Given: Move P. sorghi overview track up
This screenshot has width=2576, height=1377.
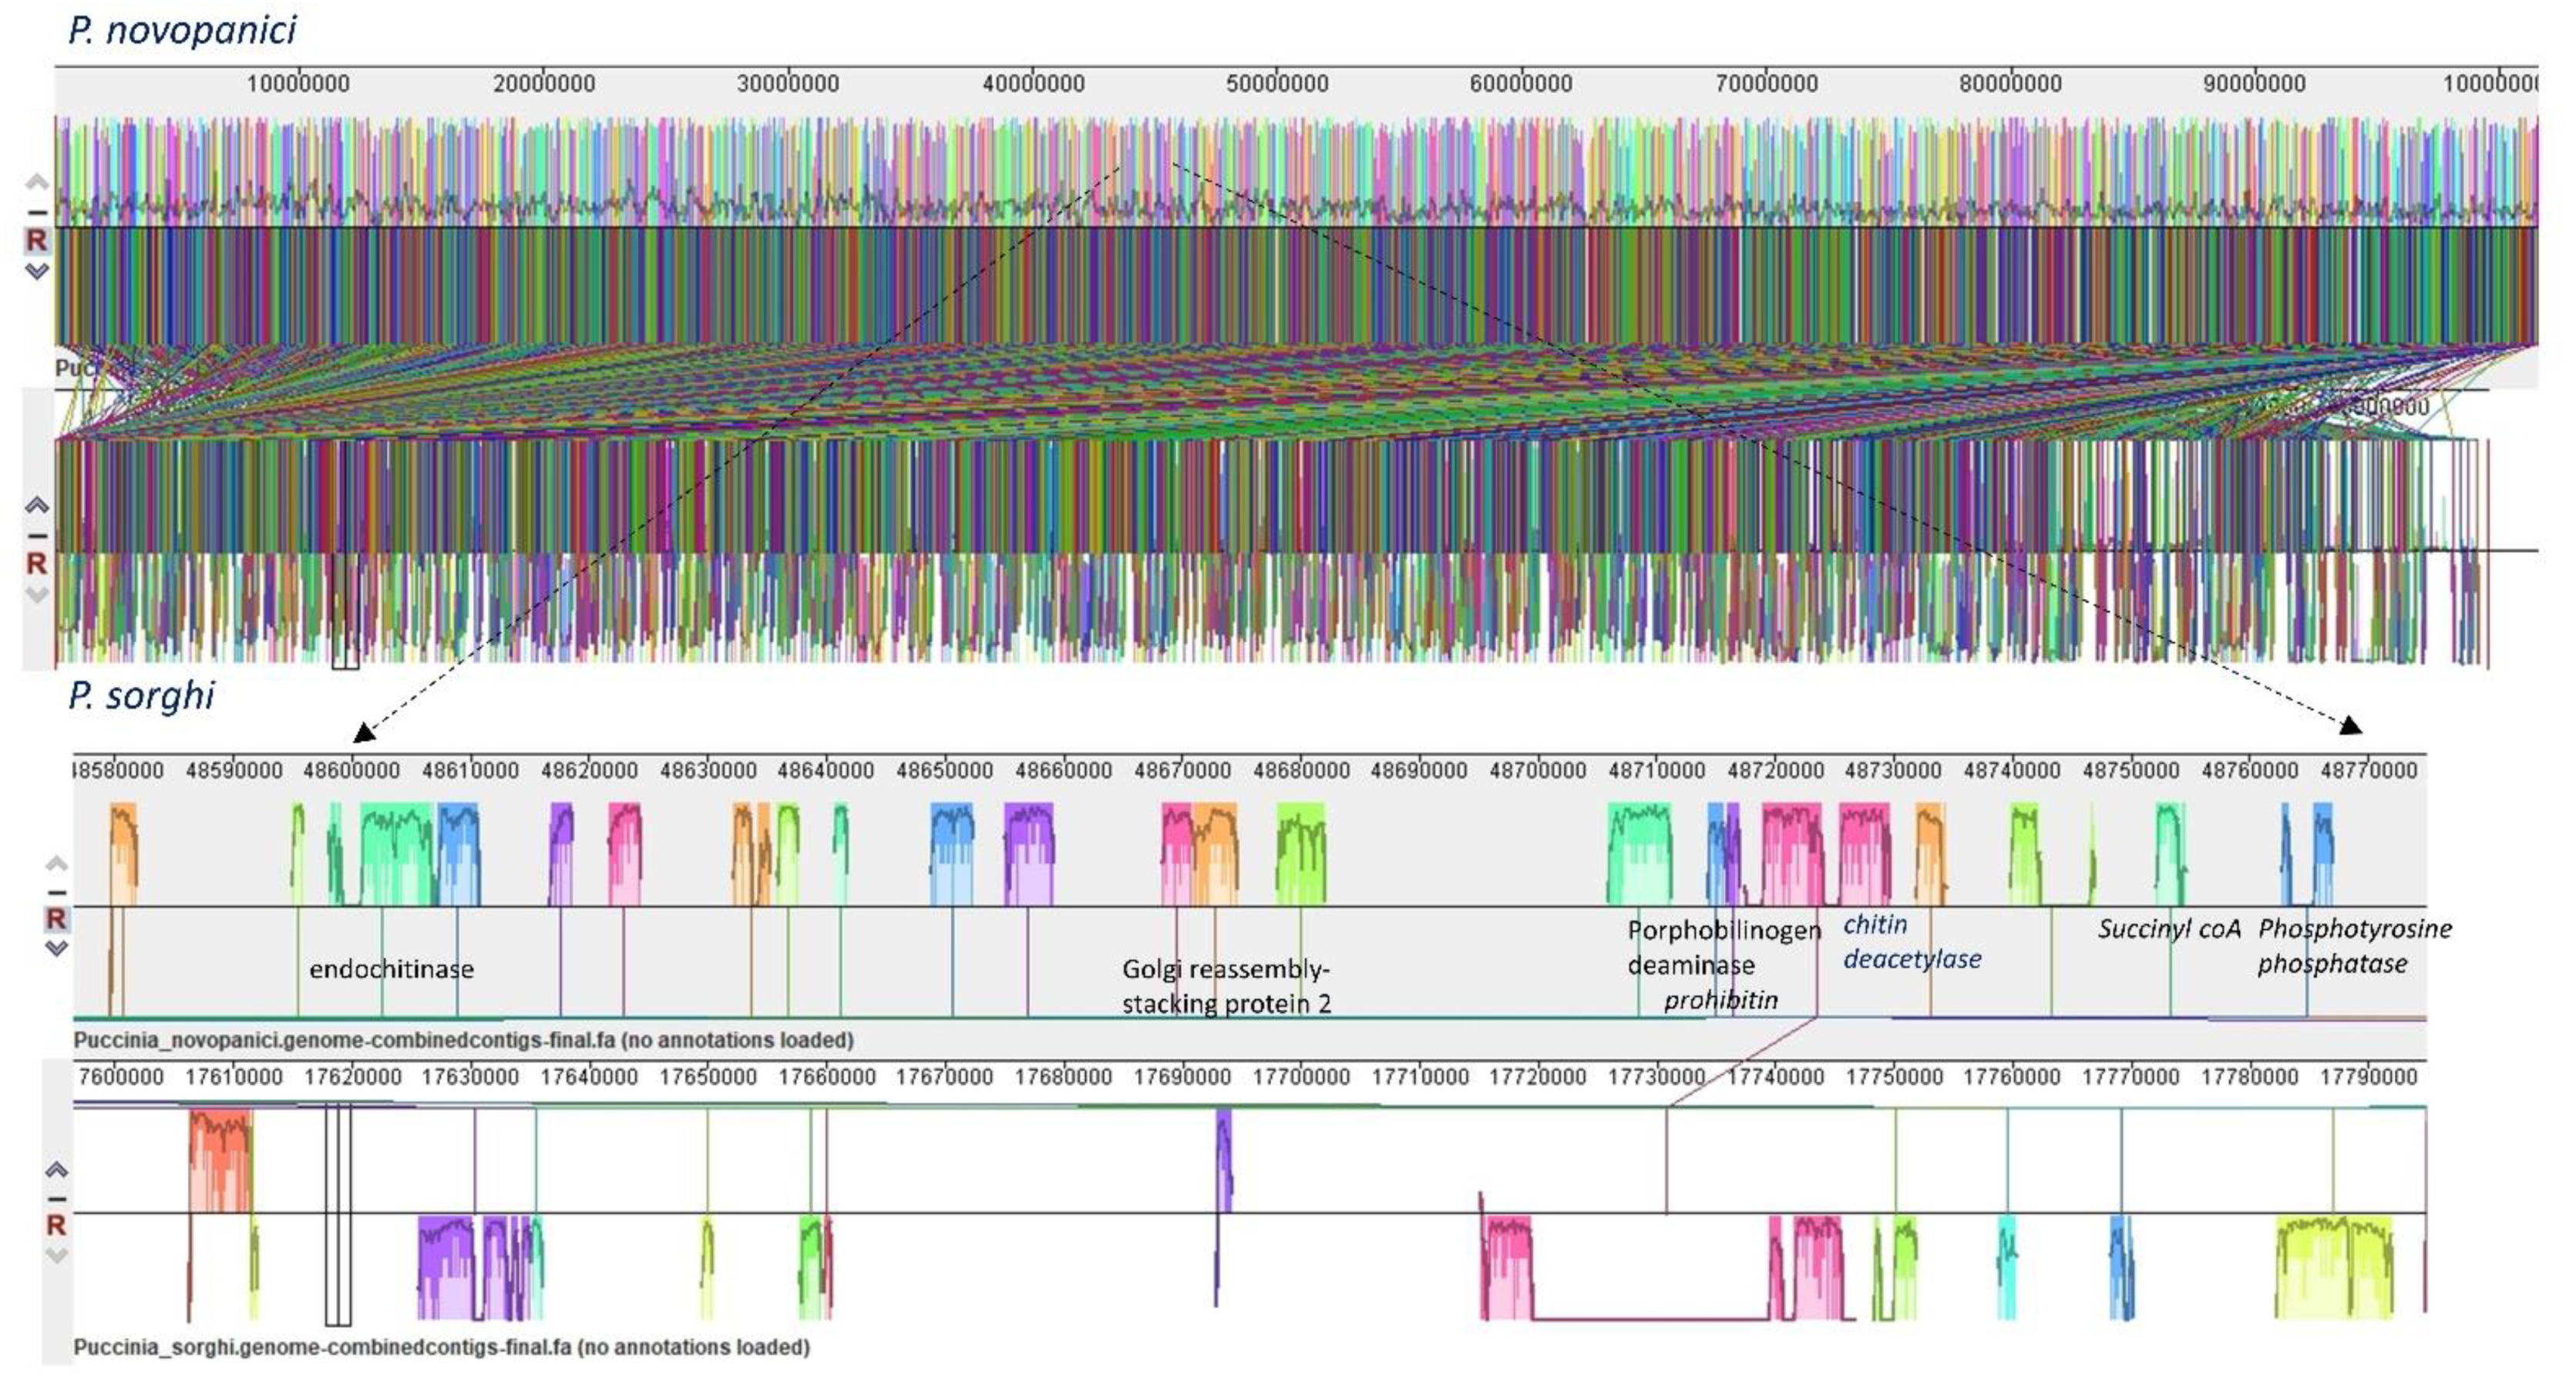Looking at the screenshot, I should (x=36, y=505).
